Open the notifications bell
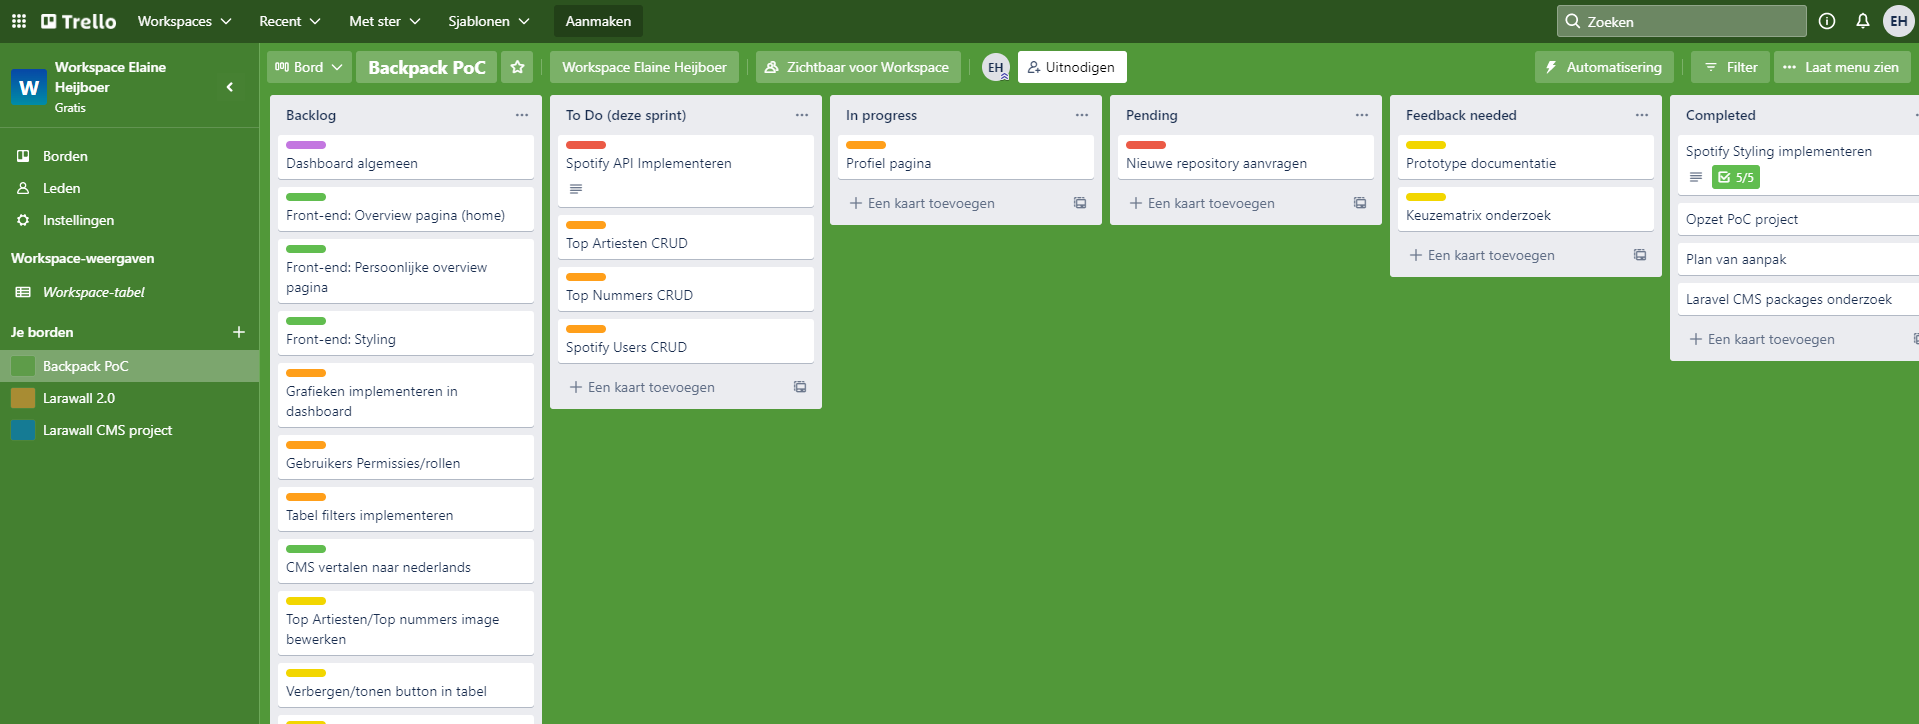 (1863, 21)
